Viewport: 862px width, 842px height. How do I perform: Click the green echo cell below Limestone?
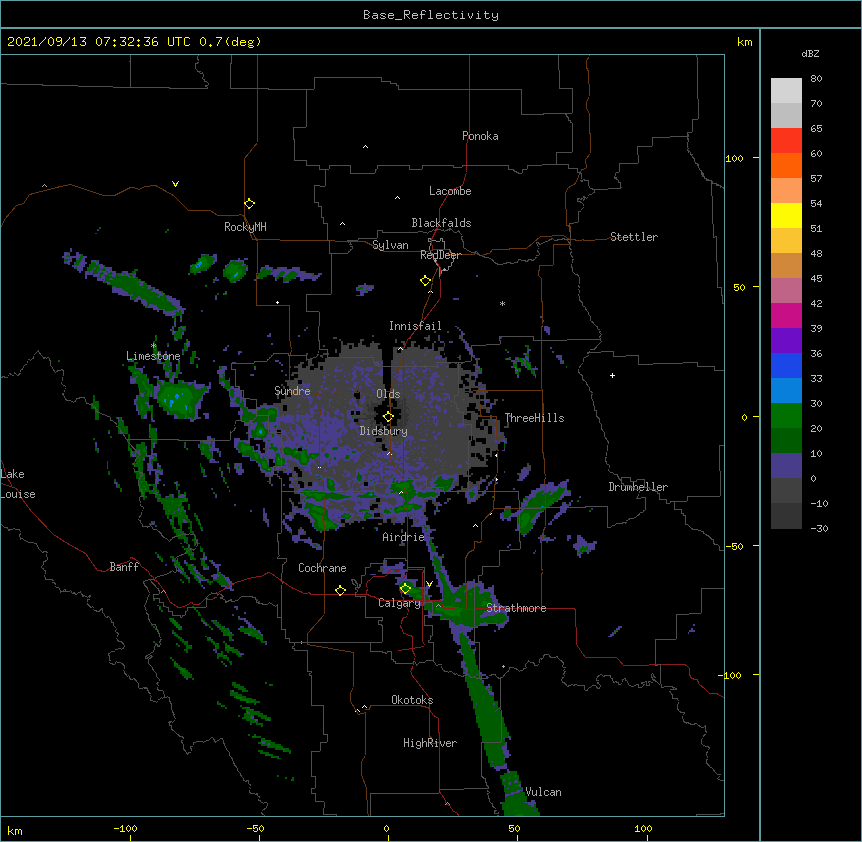pos(179,398)
